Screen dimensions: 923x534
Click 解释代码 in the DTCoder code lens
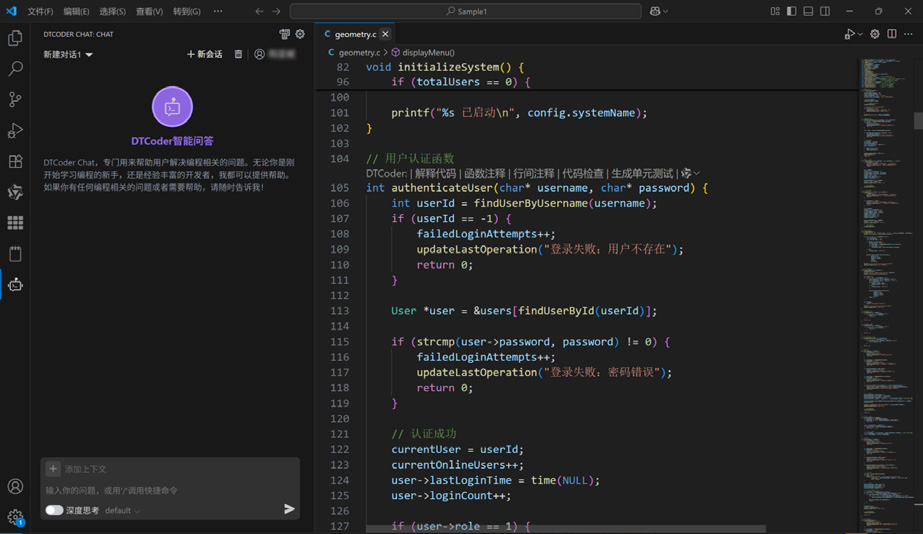click(x=435, y=173)
